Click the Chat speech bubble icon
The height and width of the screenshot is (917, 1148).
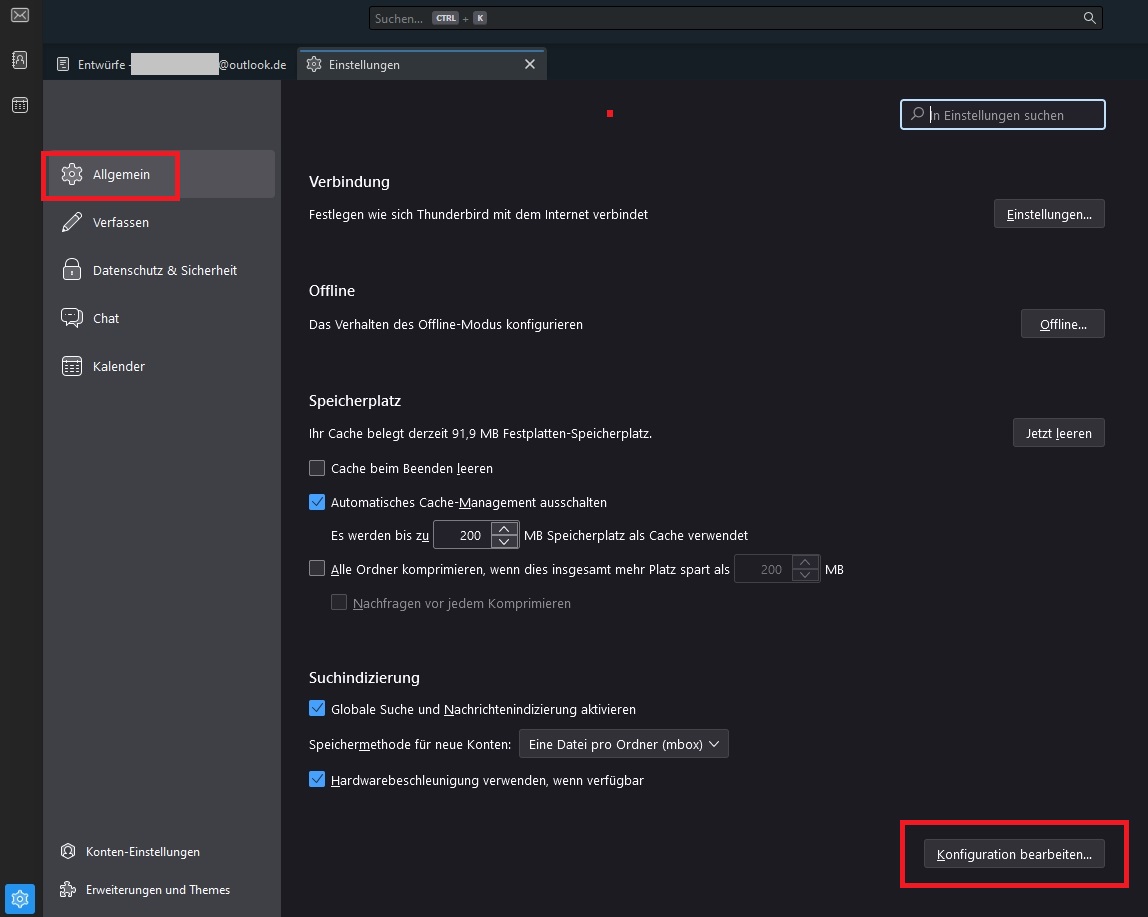tap(72, 318)
